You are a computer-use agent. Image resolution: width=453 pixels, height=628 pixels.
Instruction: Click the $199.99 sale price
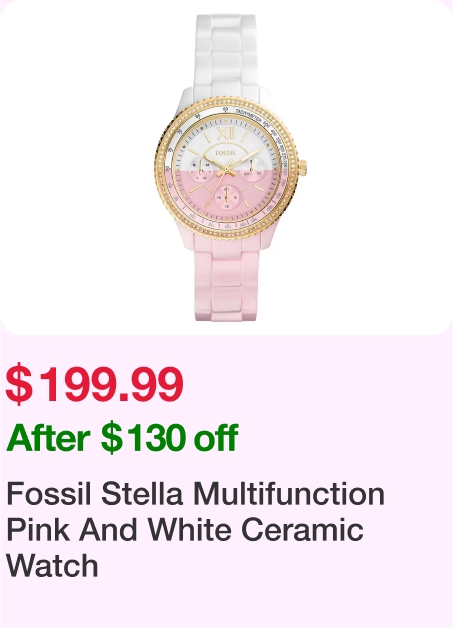click(95, 384)
